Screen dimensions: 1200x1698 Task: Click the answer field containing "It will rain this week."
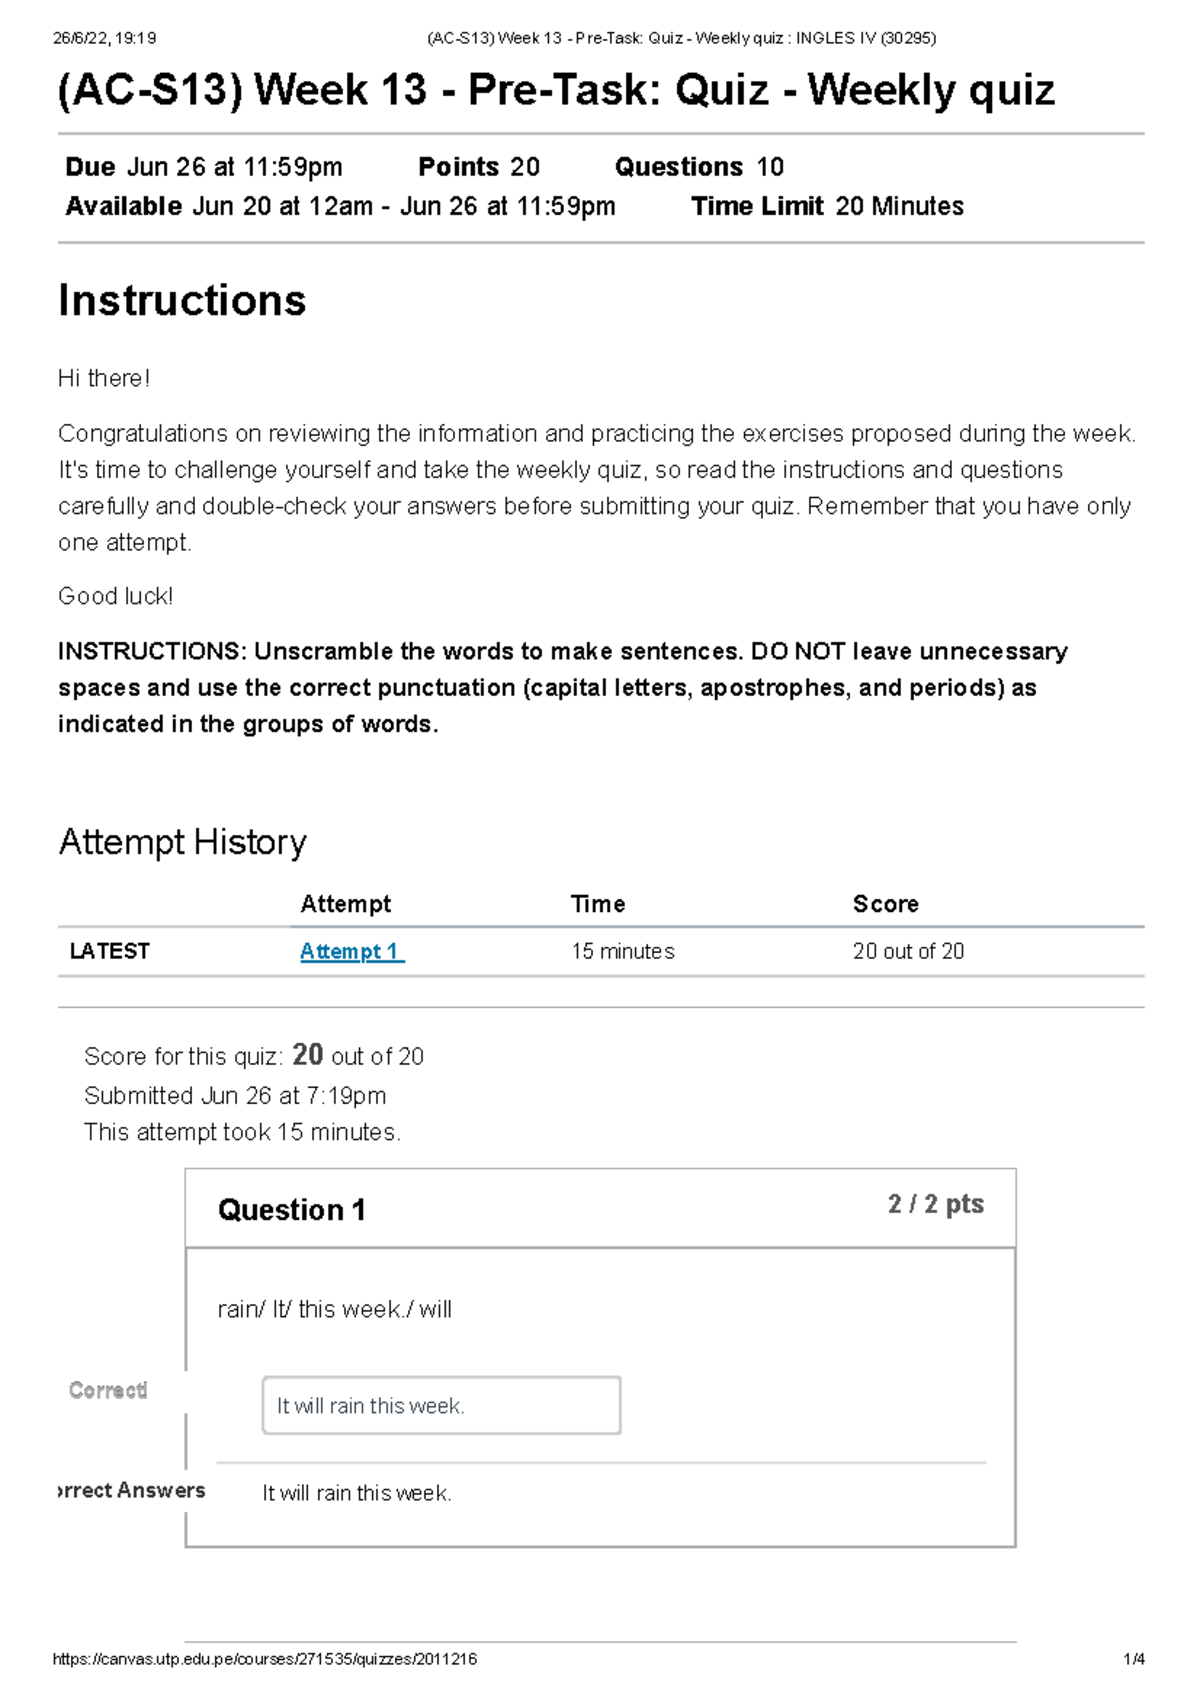(x=441, y=1405)
